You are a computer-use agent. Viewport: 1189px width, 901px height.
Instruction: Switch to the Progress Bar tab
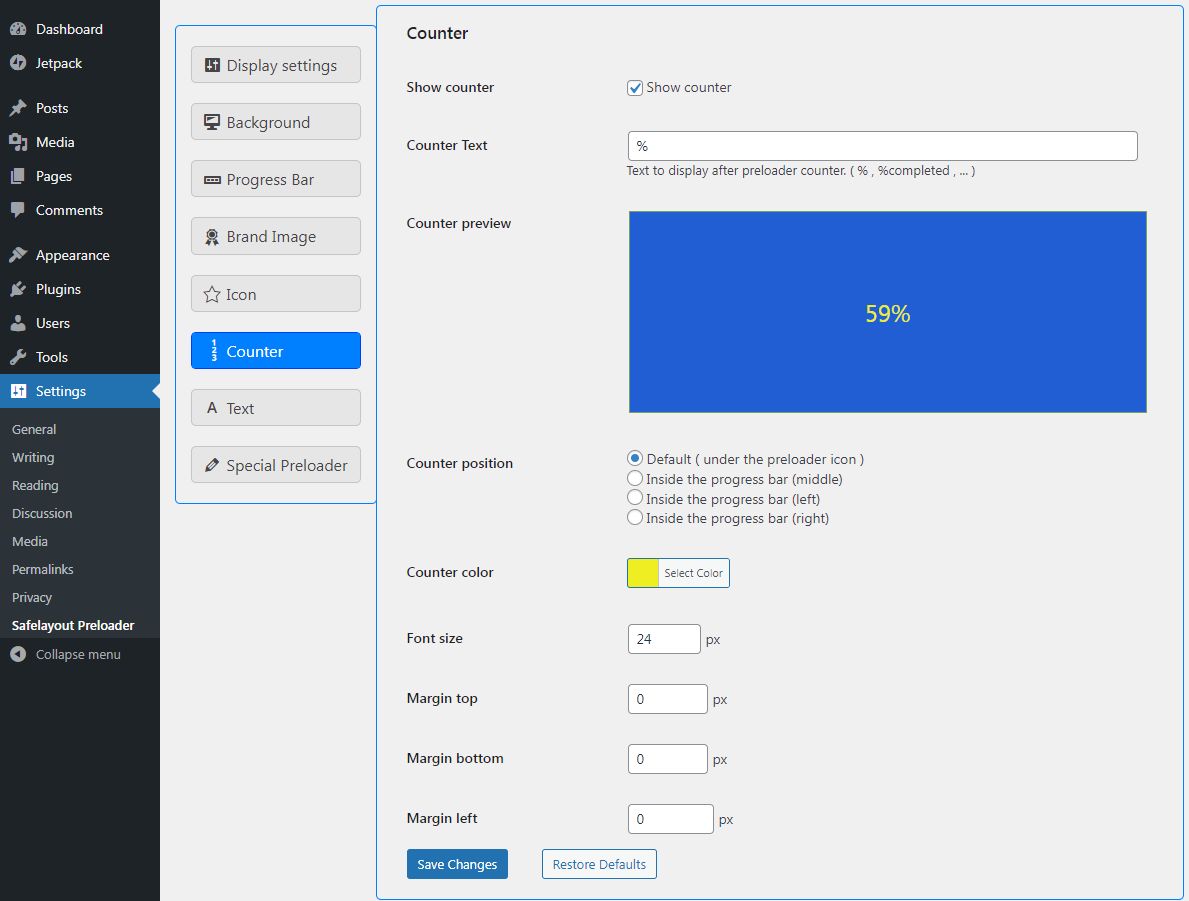tap(275, 180)
